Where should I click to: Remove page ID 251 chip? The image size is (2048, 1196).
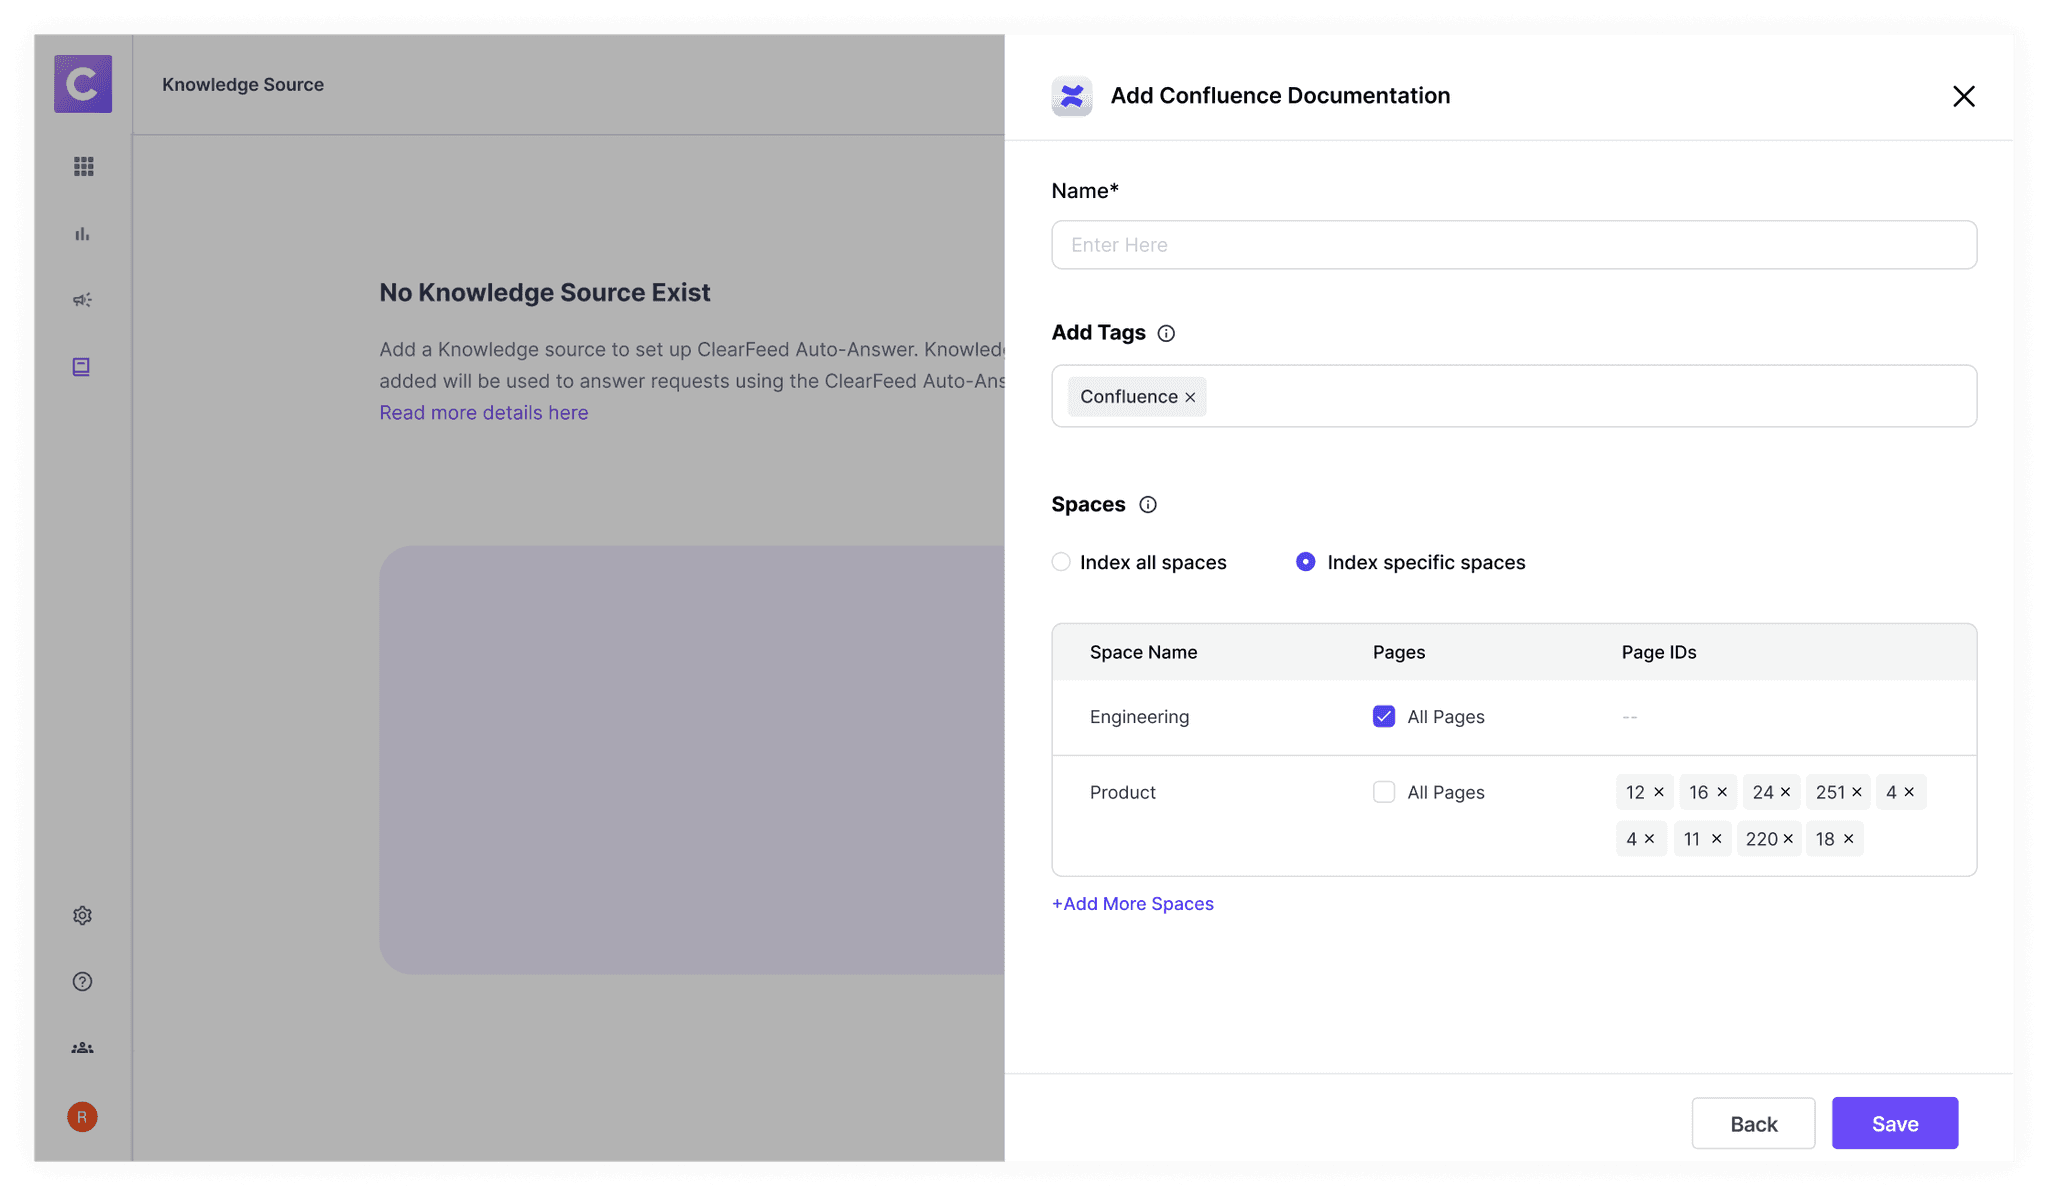pyautogui.click(x=1857, y=792)
